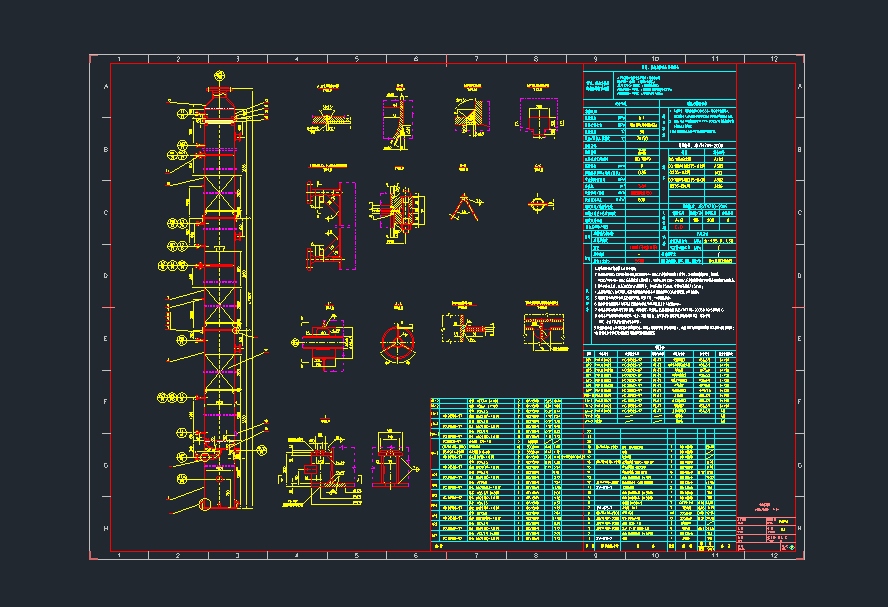This screenshot has width=888, height=607.
Task: Select the circular three-spoke detail view
Action: coord(397,343)
